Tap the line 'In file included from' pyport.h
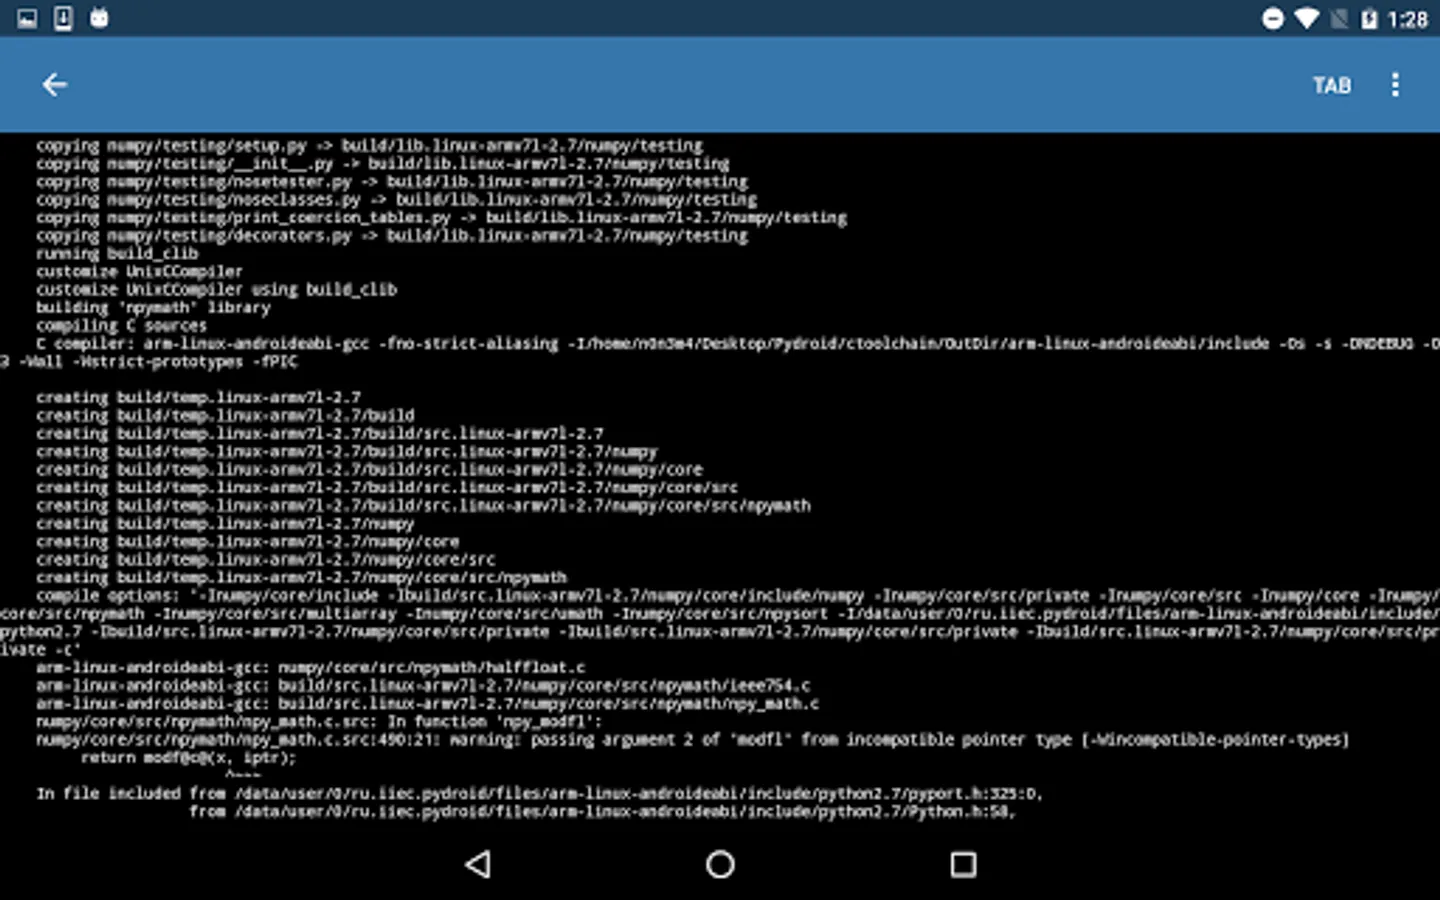Viewport: 1440px width, 900px height. (539, 794)
